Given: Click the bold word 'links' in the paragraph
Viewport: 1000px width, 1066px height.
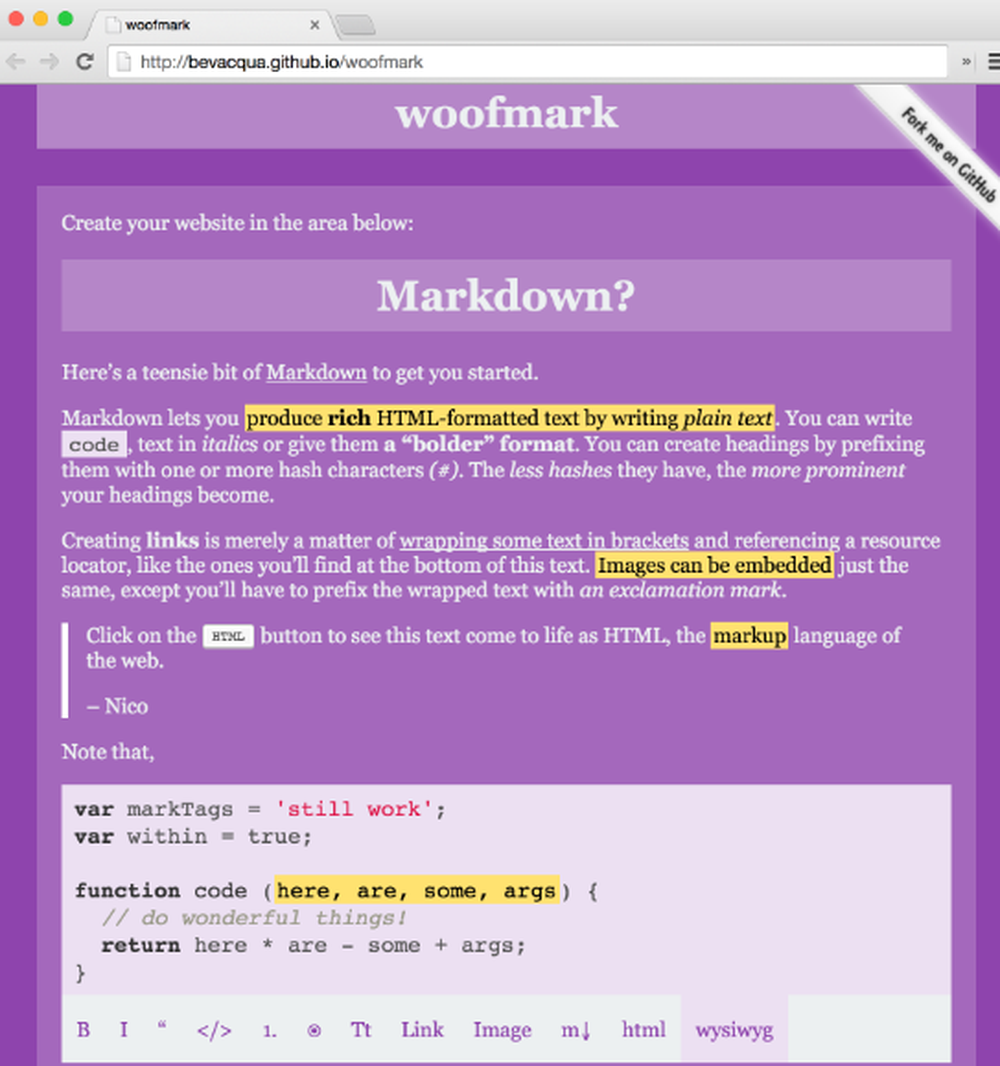Looking at the screenshot, I should [173, 540].
